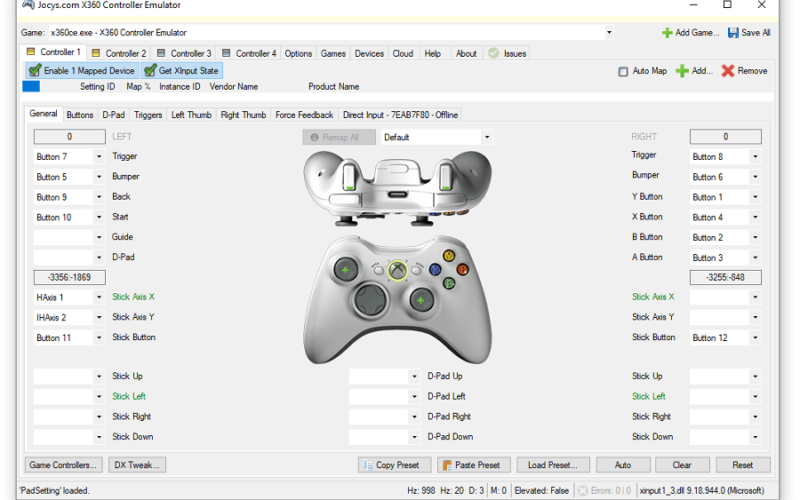Open right Stick Button 12 dropdown

coord(756,338)
